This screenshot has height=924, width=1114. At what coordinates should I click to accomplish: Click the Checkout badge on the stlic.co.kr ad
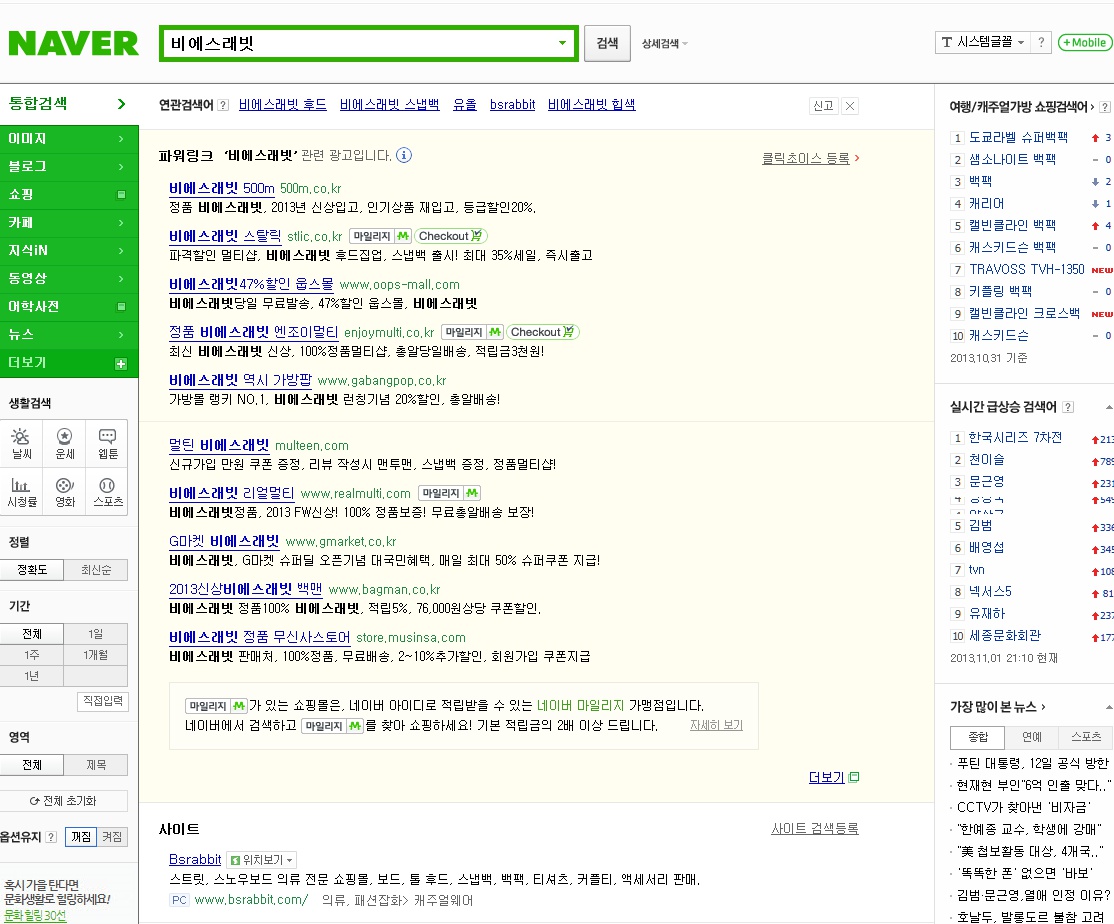click(451, 236)
